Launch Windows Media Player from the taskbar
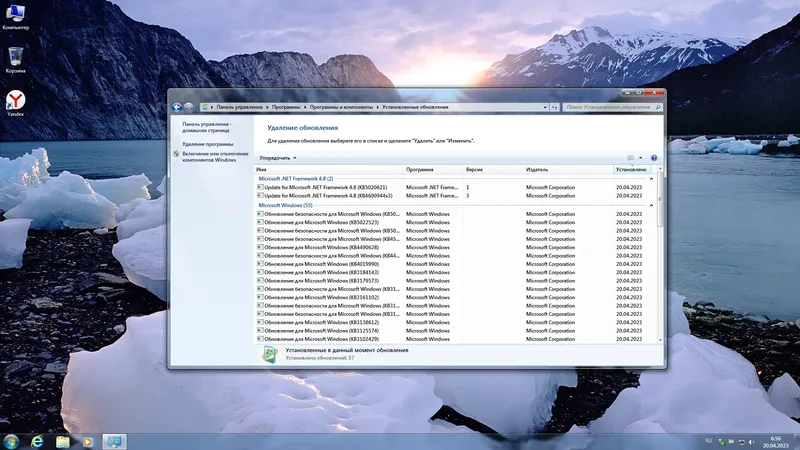800x450 pixels. (x=87, y=441)
